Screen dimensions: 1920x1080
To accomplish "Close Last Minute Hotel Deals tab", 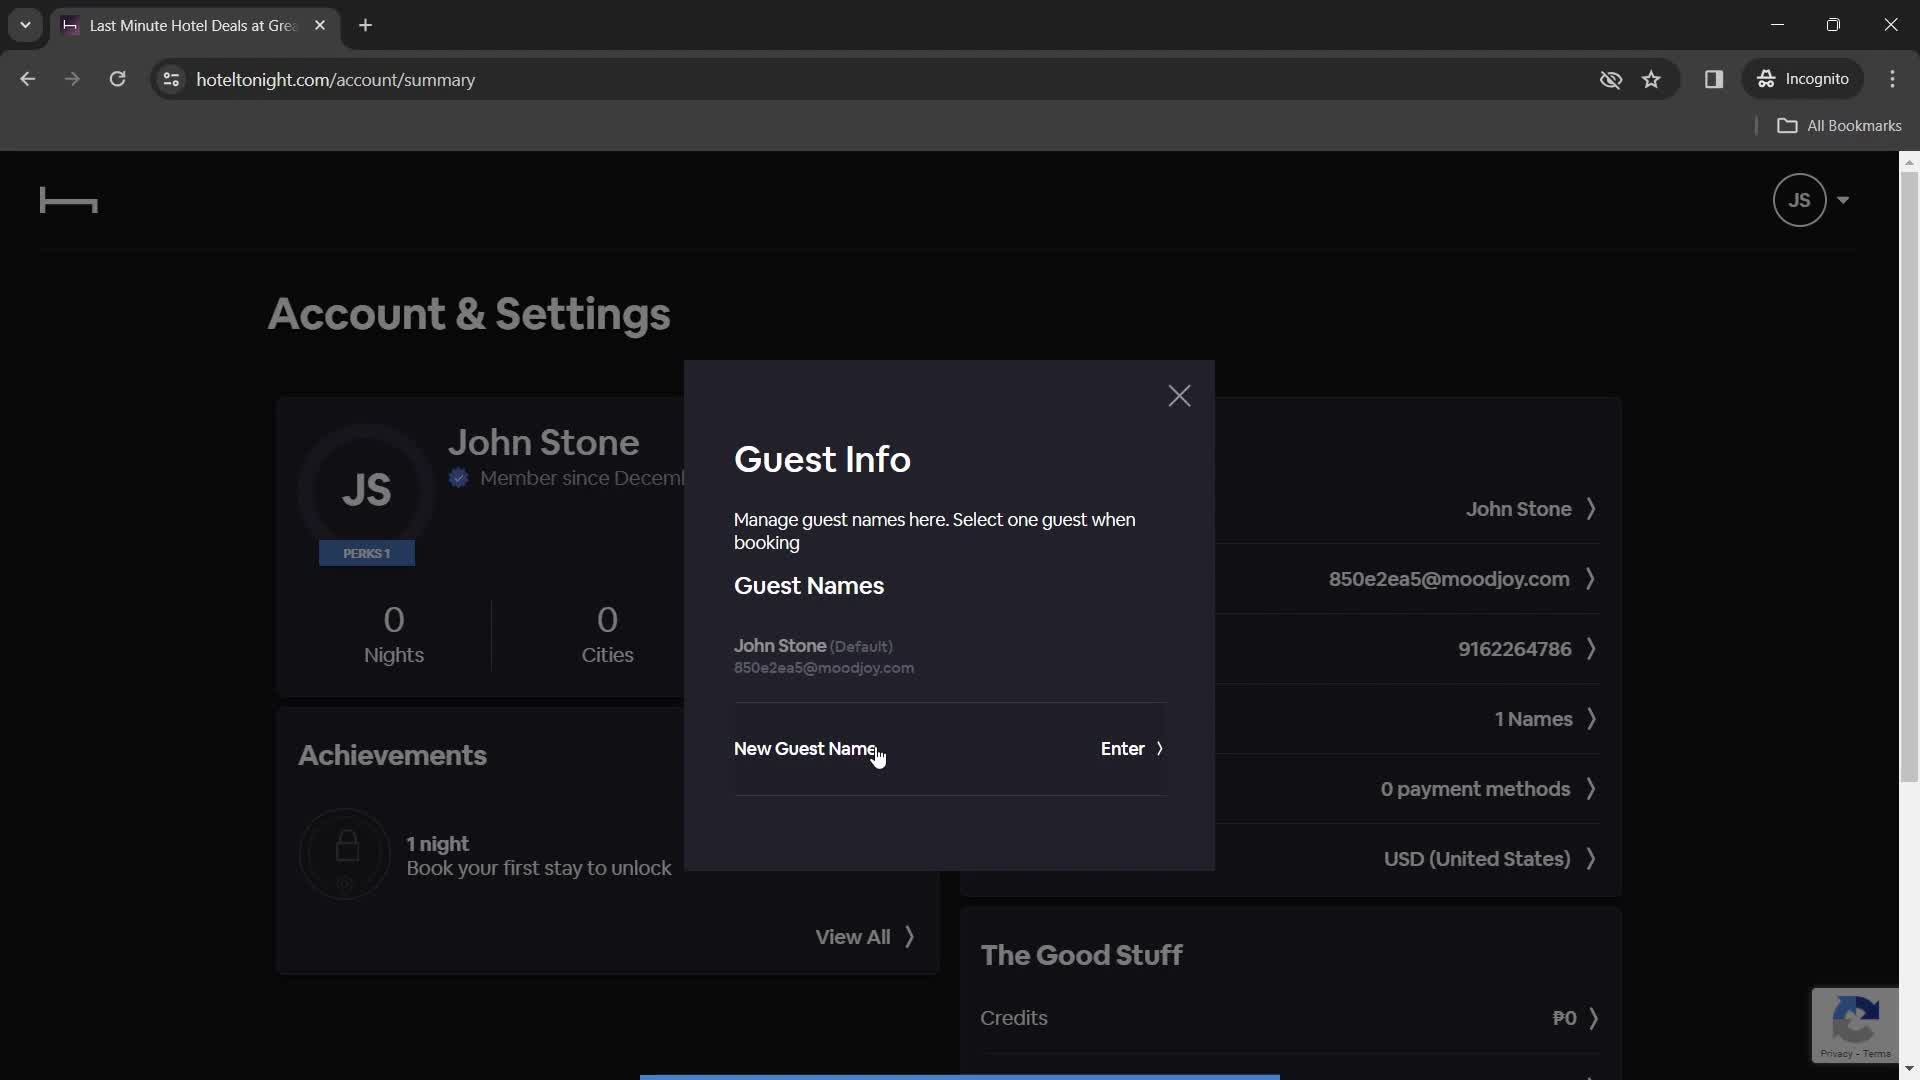I will (x=320, y=25).
